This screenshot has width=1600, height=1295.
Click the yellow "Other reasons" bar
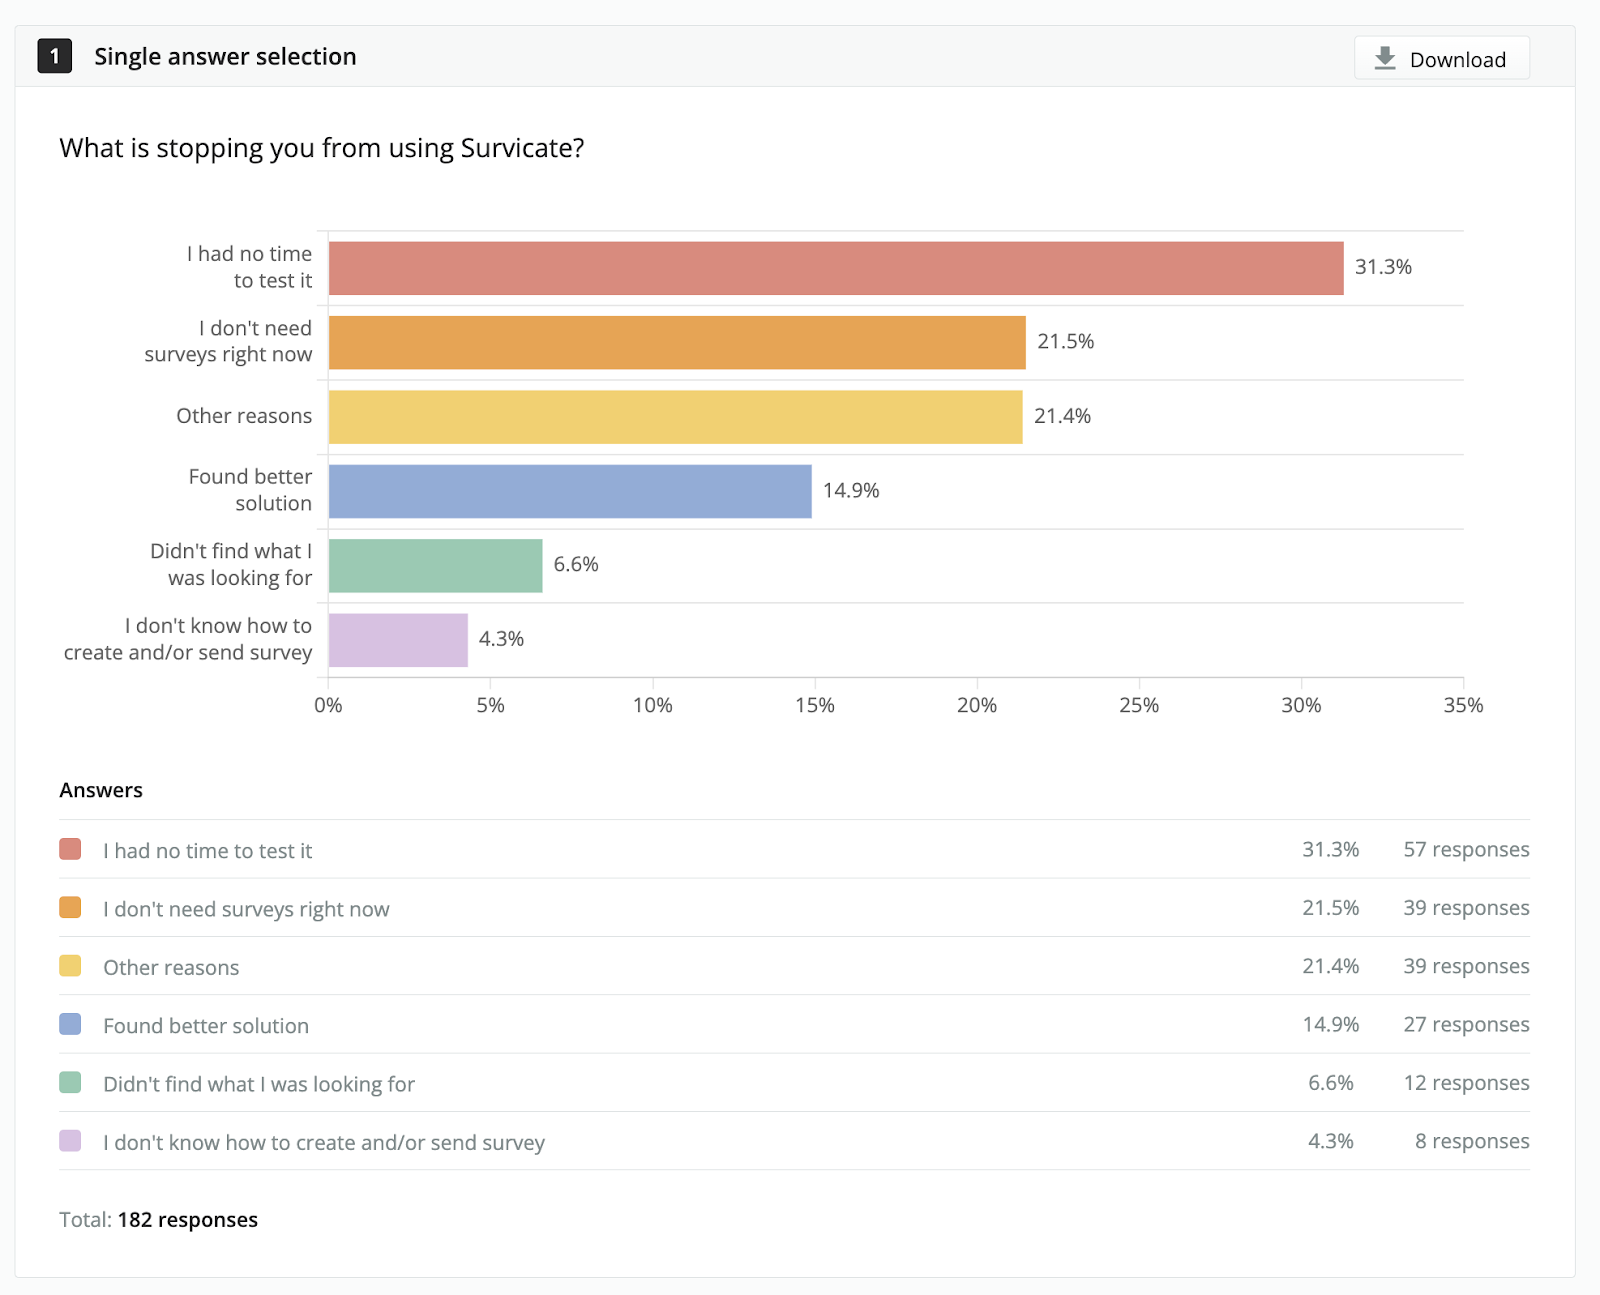pos(676,417)
